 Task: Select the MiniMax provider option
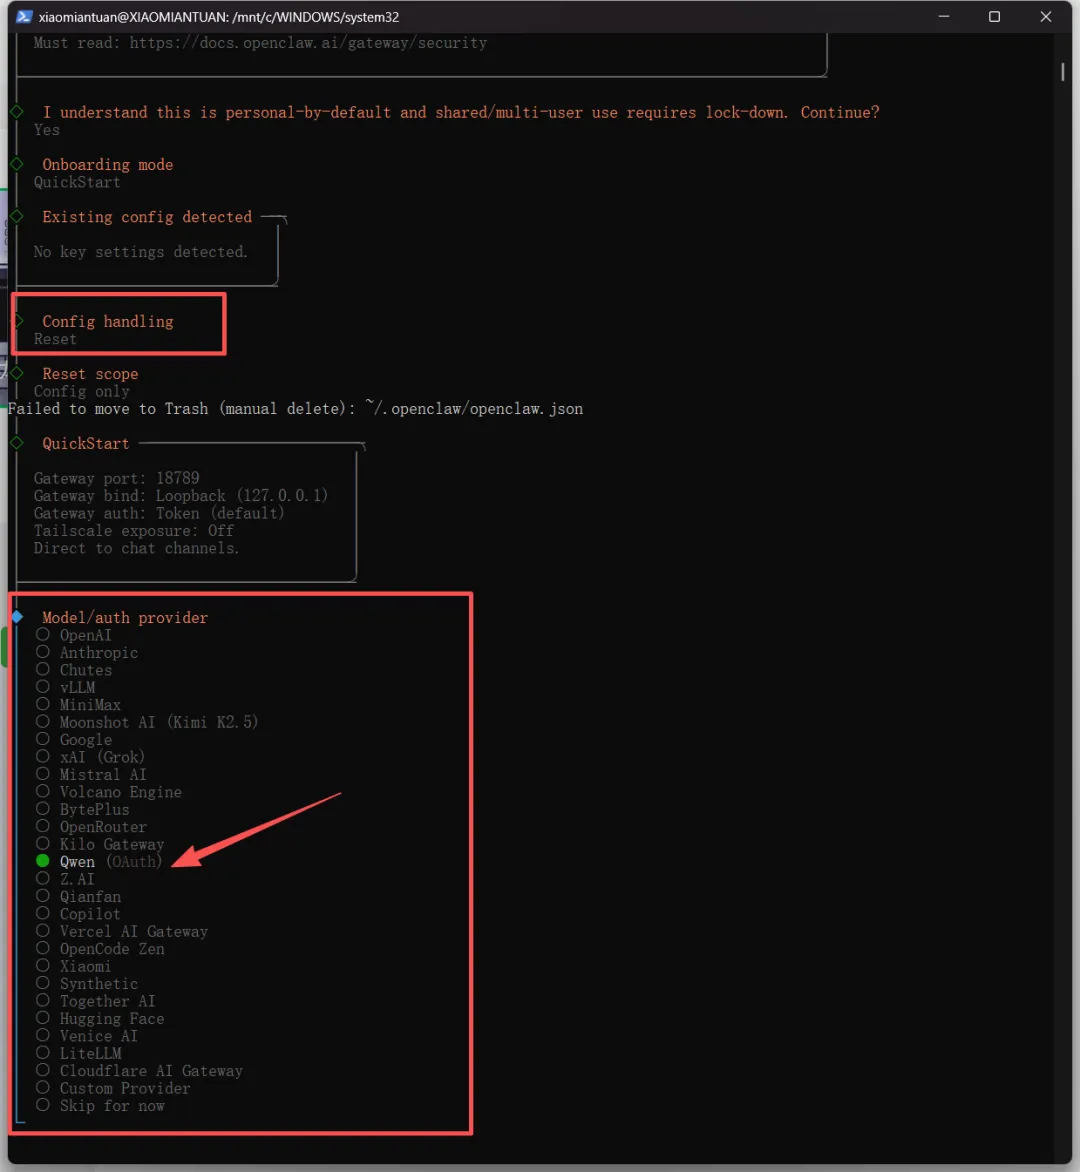pos(78,704)
